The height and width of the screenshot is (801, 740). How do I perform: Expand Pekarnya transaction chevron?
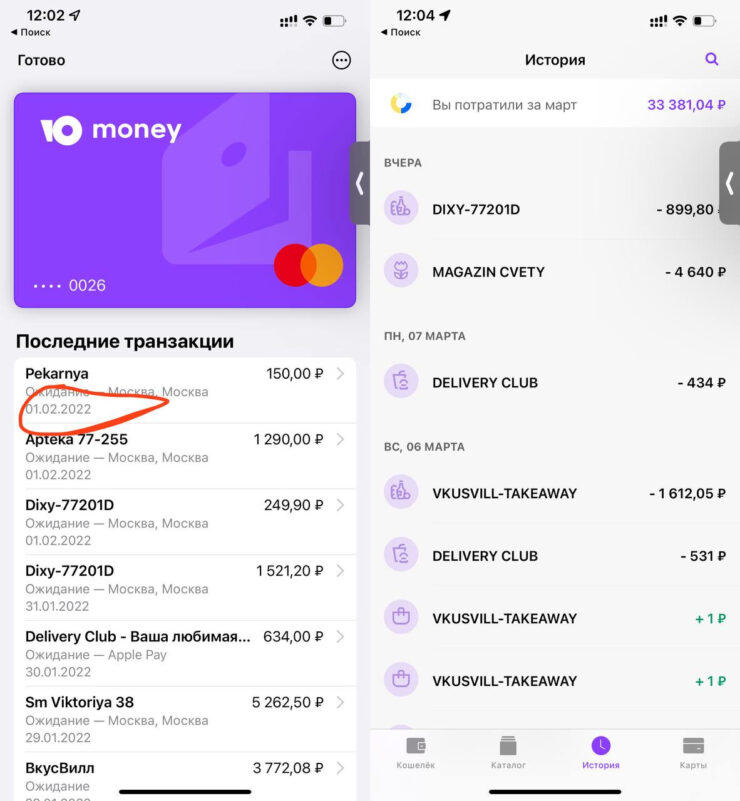click(x=340, y=373)
